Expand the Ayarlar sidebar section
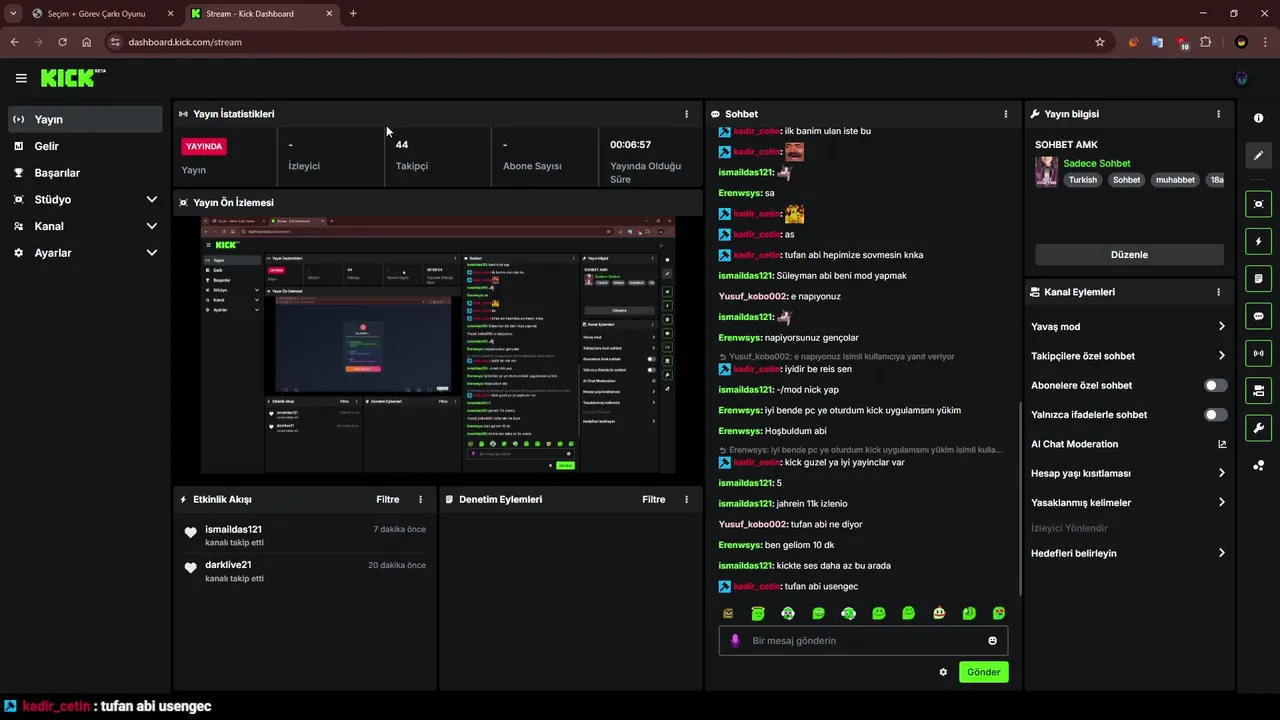This screenshot has width=1280, height=720. pyautogui.click(x=85, y=253)
